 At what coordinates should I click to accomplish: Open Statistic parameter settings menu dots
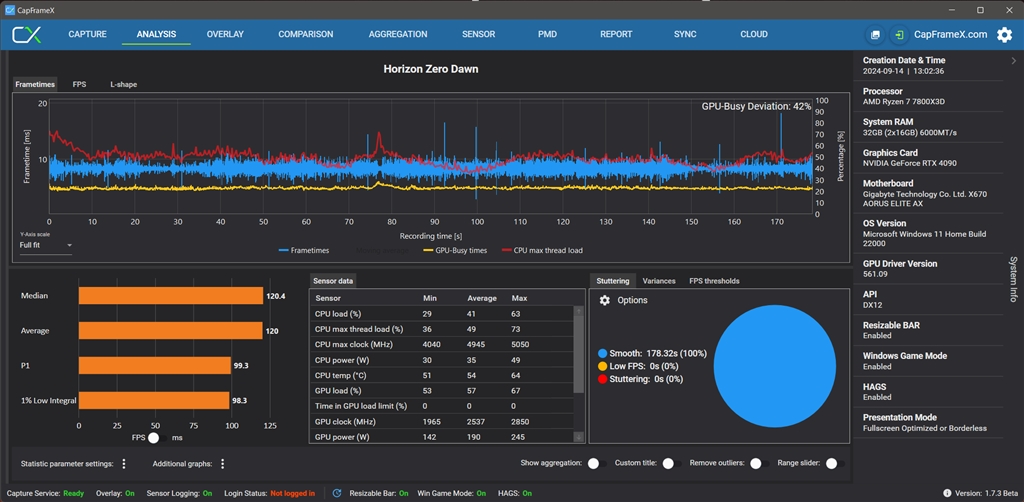pyautogui.click(x=124, y=464)
